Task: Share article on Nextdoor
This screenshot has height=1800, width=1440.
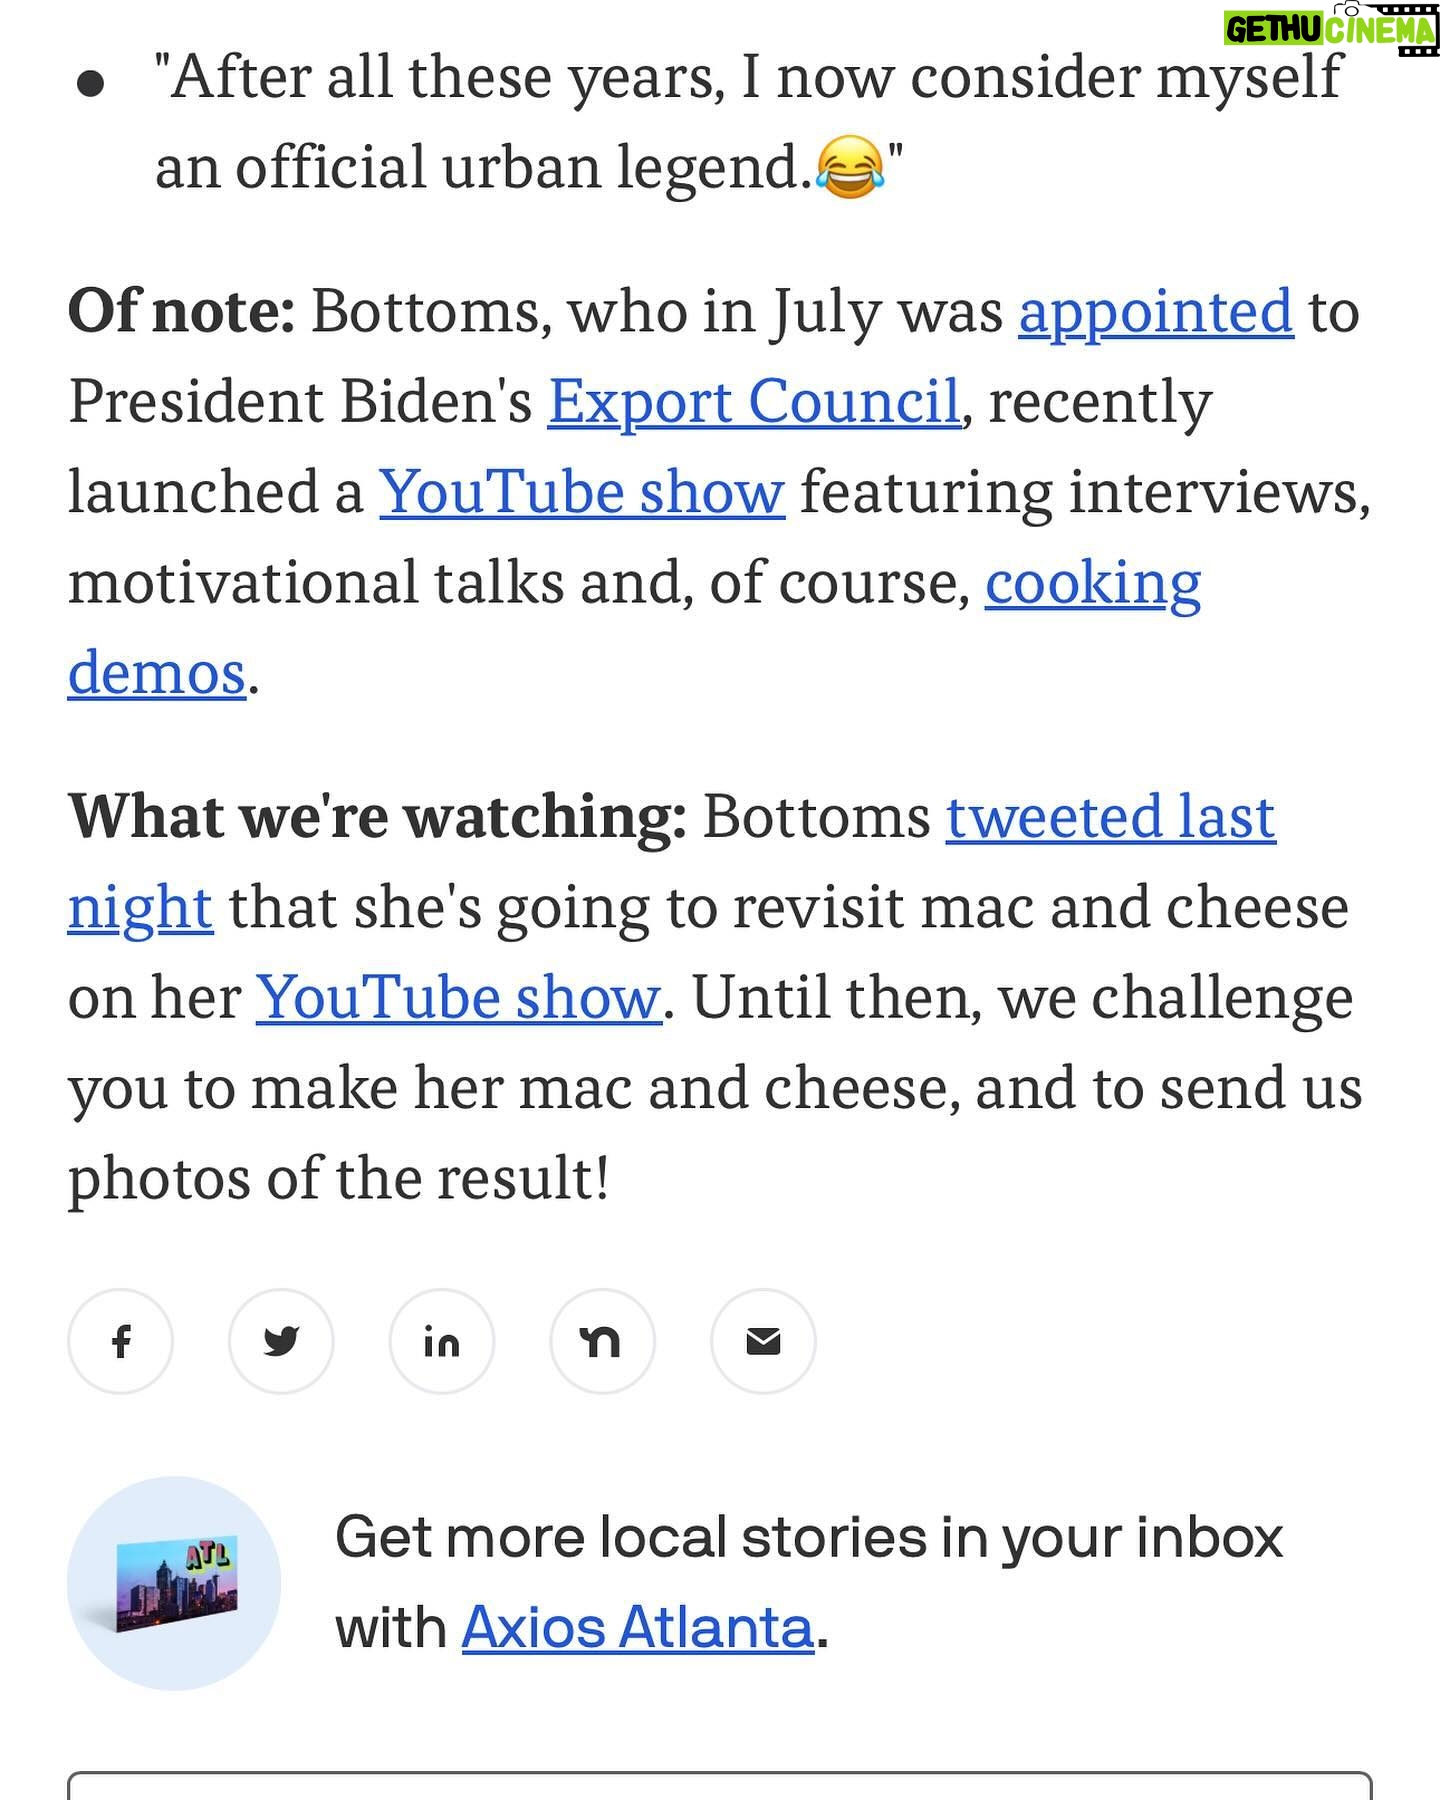Action: 602,1341
